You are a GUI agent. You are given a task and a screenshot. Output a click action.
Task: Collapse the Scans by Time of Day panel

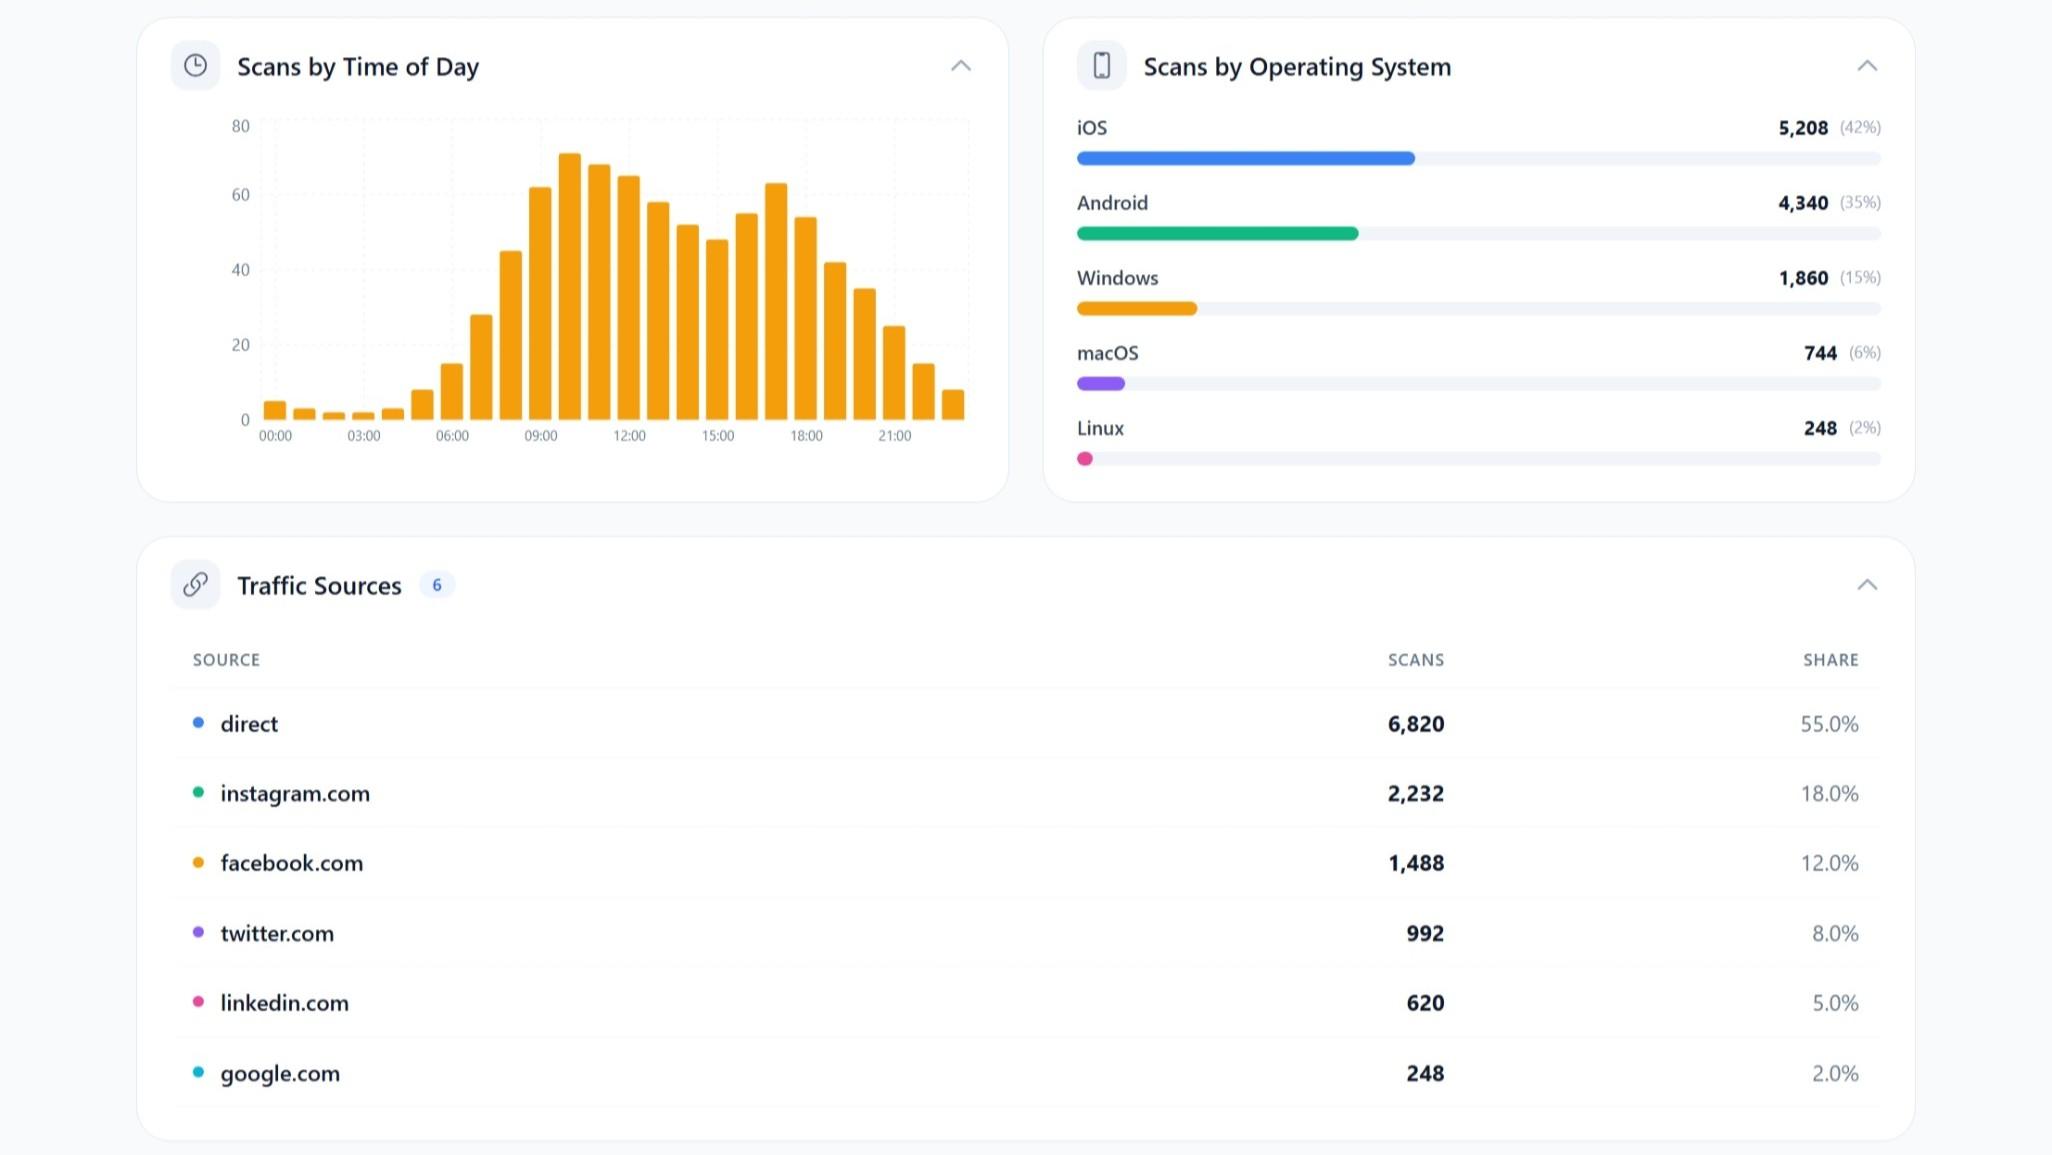click(x=961, y=65)
